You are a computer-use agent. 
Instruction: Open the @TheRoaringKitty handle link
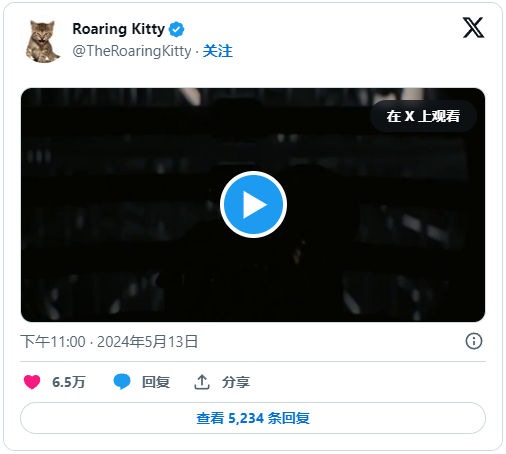tap(132, 51)
